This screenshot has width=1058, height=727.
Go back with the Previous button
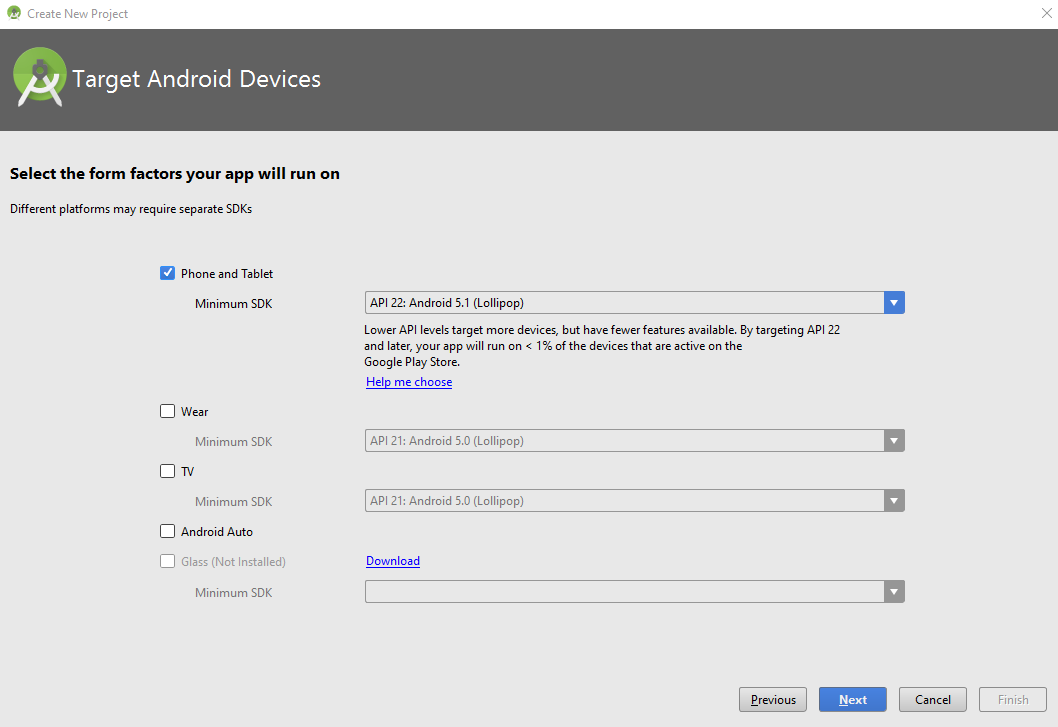(772, 700)
